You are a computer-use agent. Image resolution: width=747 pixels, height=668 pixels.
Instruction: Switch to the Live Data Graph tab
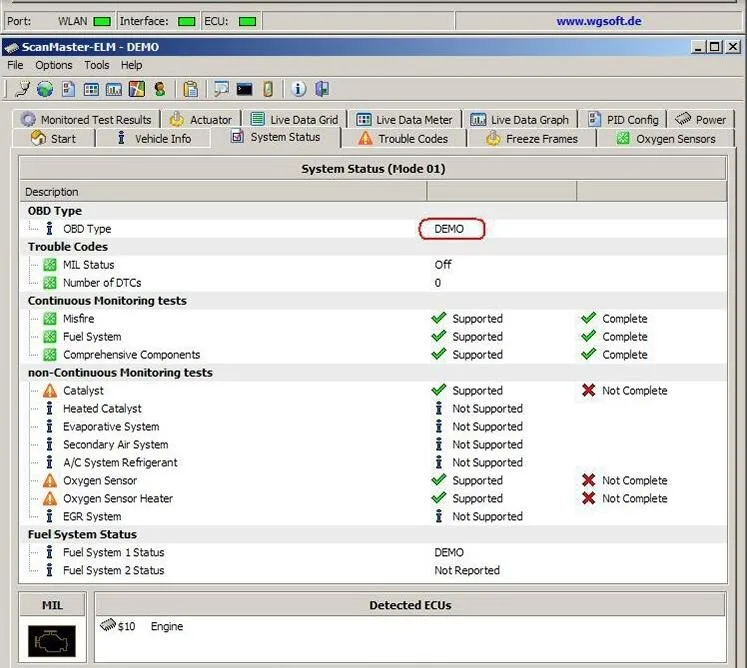point(520,120)
